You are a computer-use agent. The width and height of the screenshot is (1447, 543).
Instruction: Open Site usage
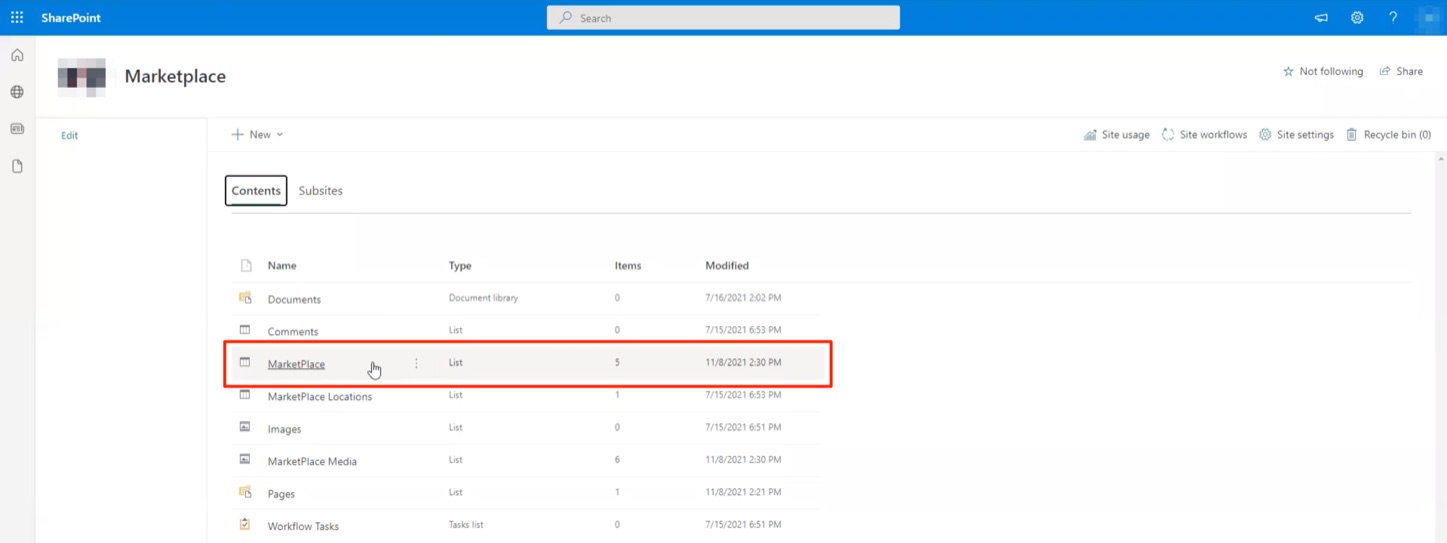click(x=1117, y=134)
